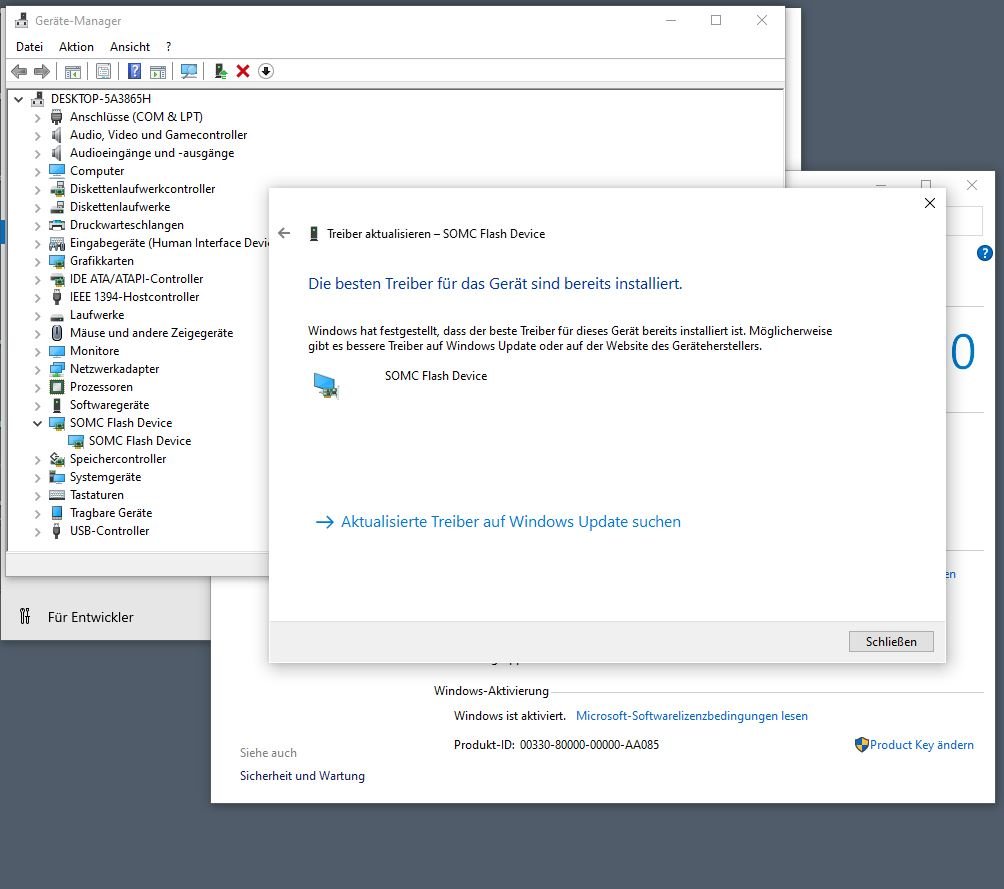Select Diskettenlaufwerkcontroller in the device tree
The width and height of the screenshot is (1004, 889).
pyautogui.click(x=142, y=189)
